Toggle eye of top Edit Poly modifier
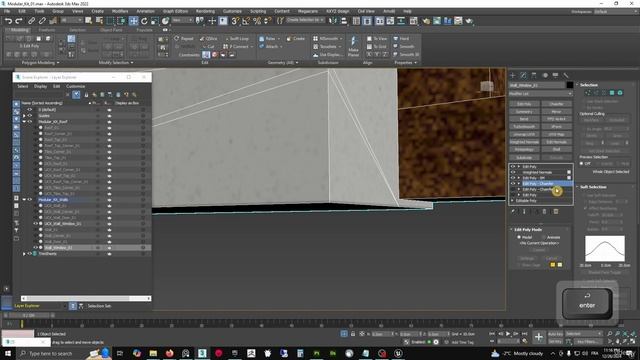 pyautogui.click(x=513, y=167)
